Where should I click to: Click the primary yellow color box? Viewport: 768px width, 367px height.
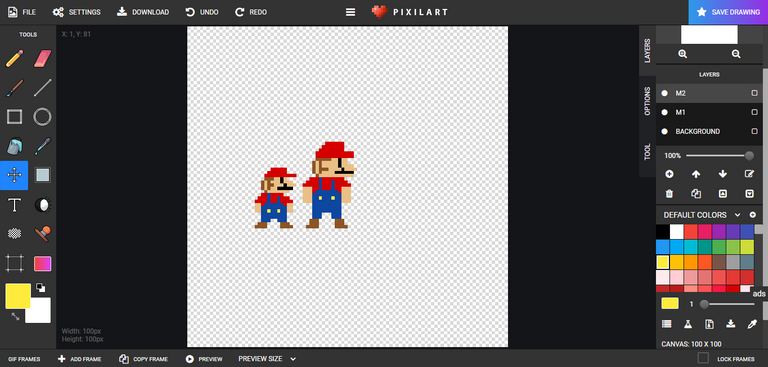(18, 295)
